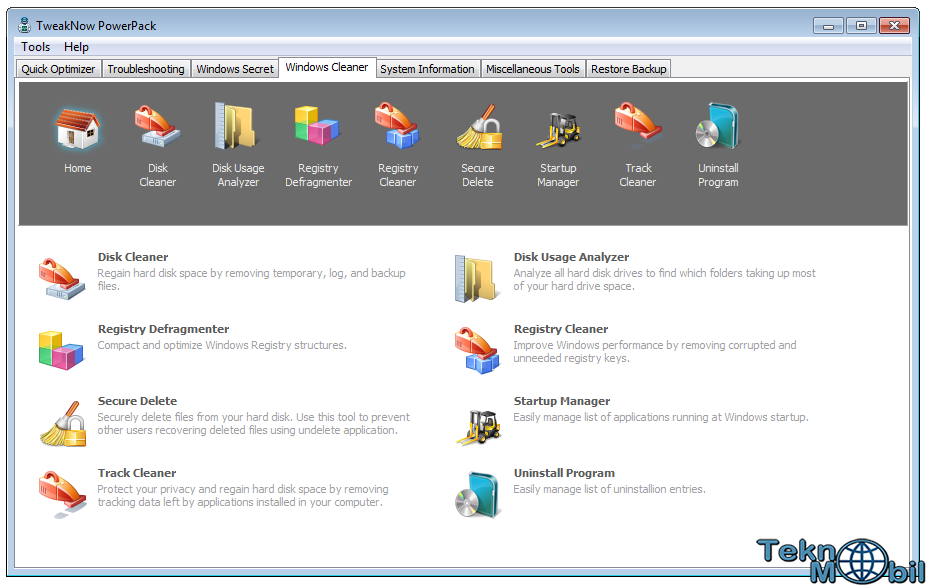This screenshot has height=585, width=926.
Task: Click the Registry Cleaner heading
Action: point(560,329)
